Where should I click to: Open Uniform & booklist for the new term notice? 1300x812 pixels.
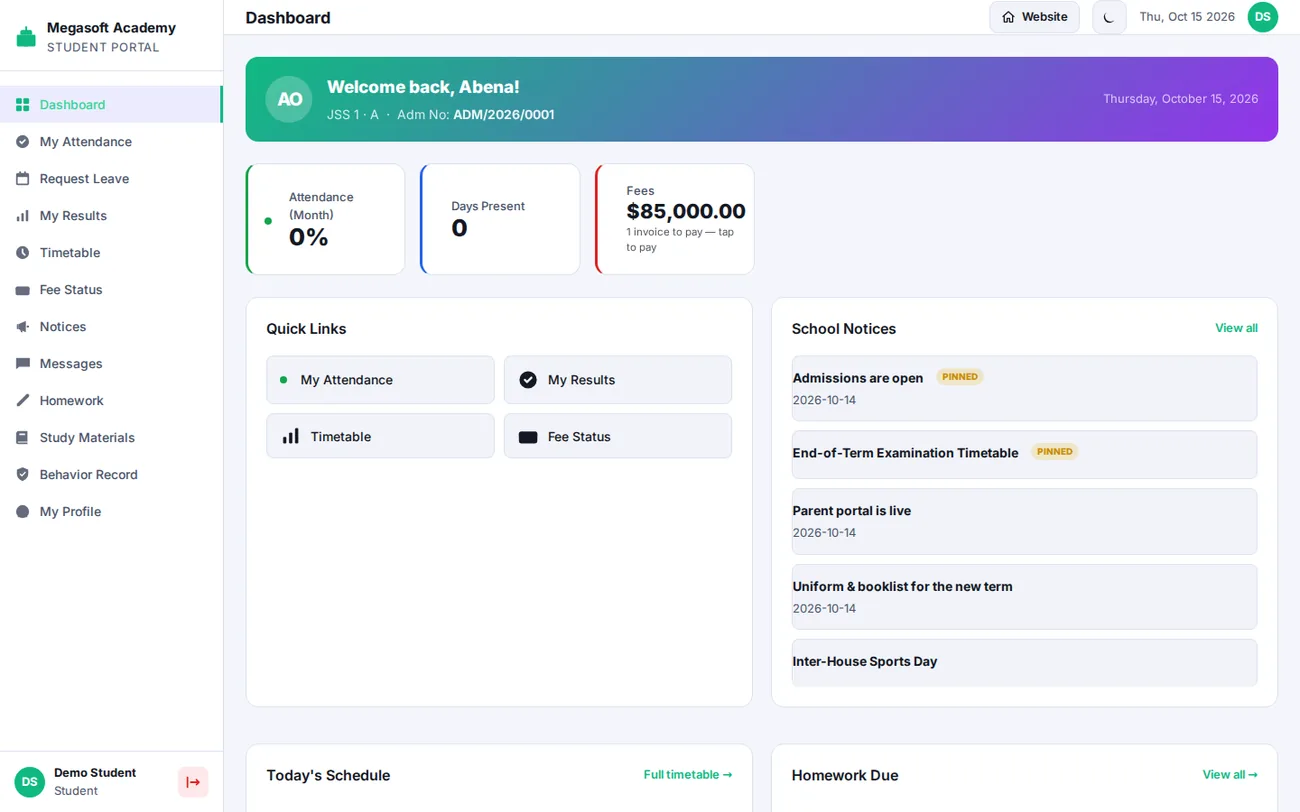point(1024,597)
